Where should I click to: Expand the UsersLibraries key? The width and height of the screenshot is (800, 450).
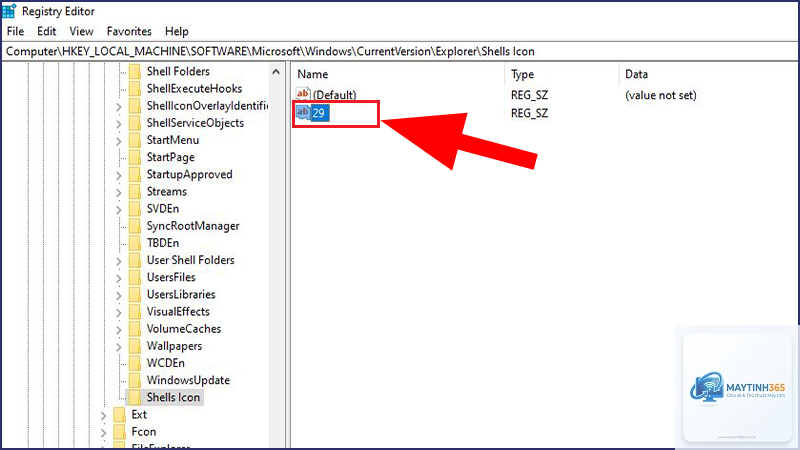pos(118,295)
